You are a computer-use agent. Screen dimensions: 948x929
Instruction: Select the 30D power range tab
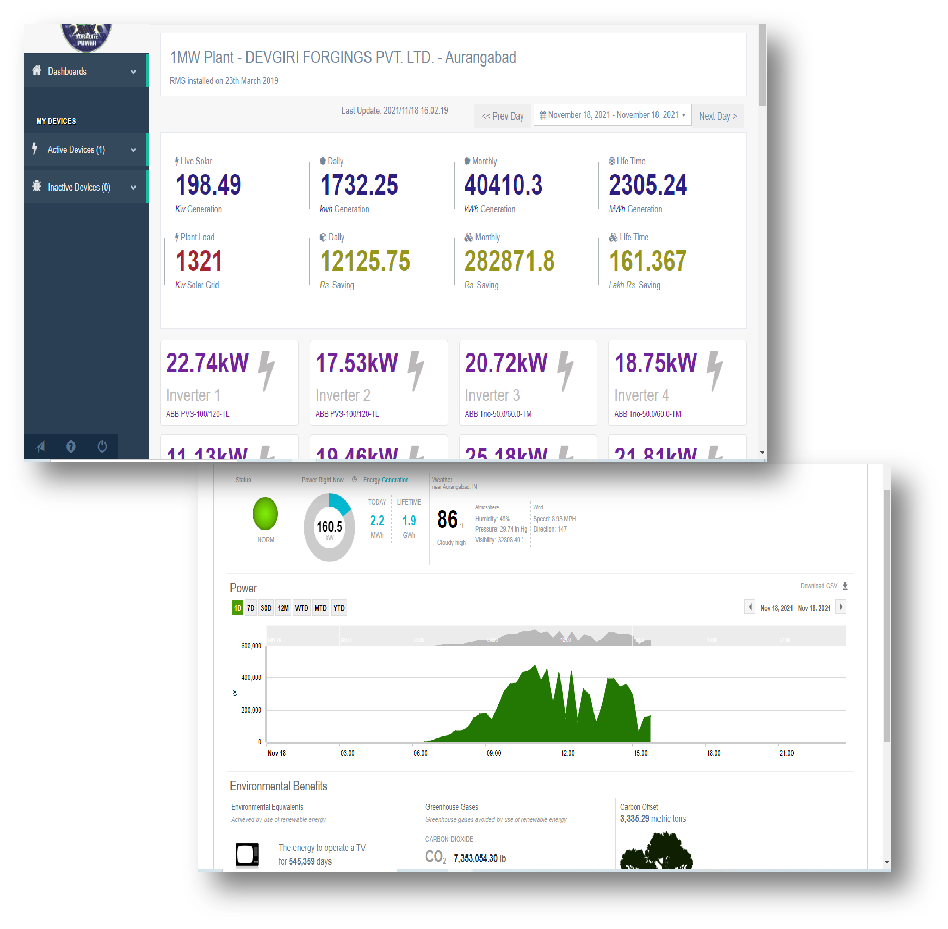[266, 608]
